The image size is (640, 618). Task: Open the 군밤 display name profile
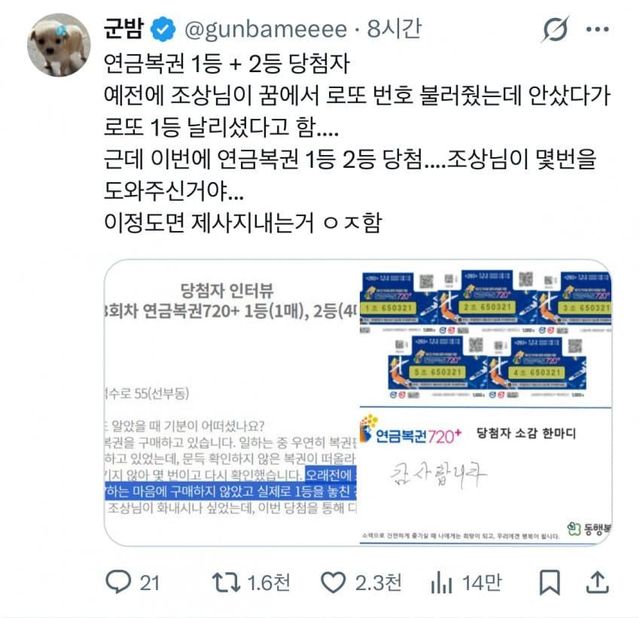(x=124, y=29)
